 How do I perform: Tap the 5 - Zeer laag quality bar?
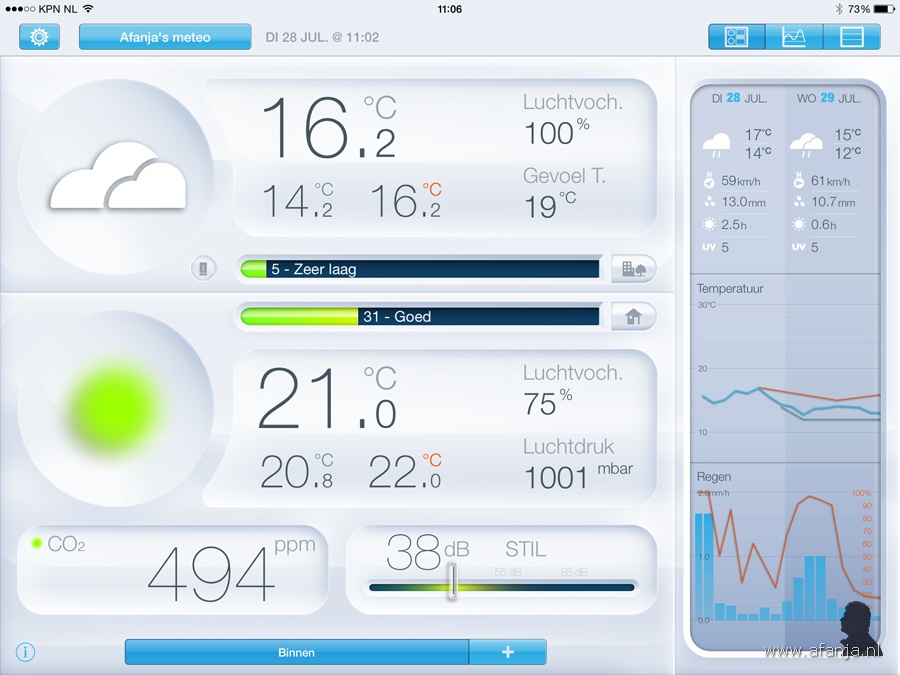tap(420, 269)
